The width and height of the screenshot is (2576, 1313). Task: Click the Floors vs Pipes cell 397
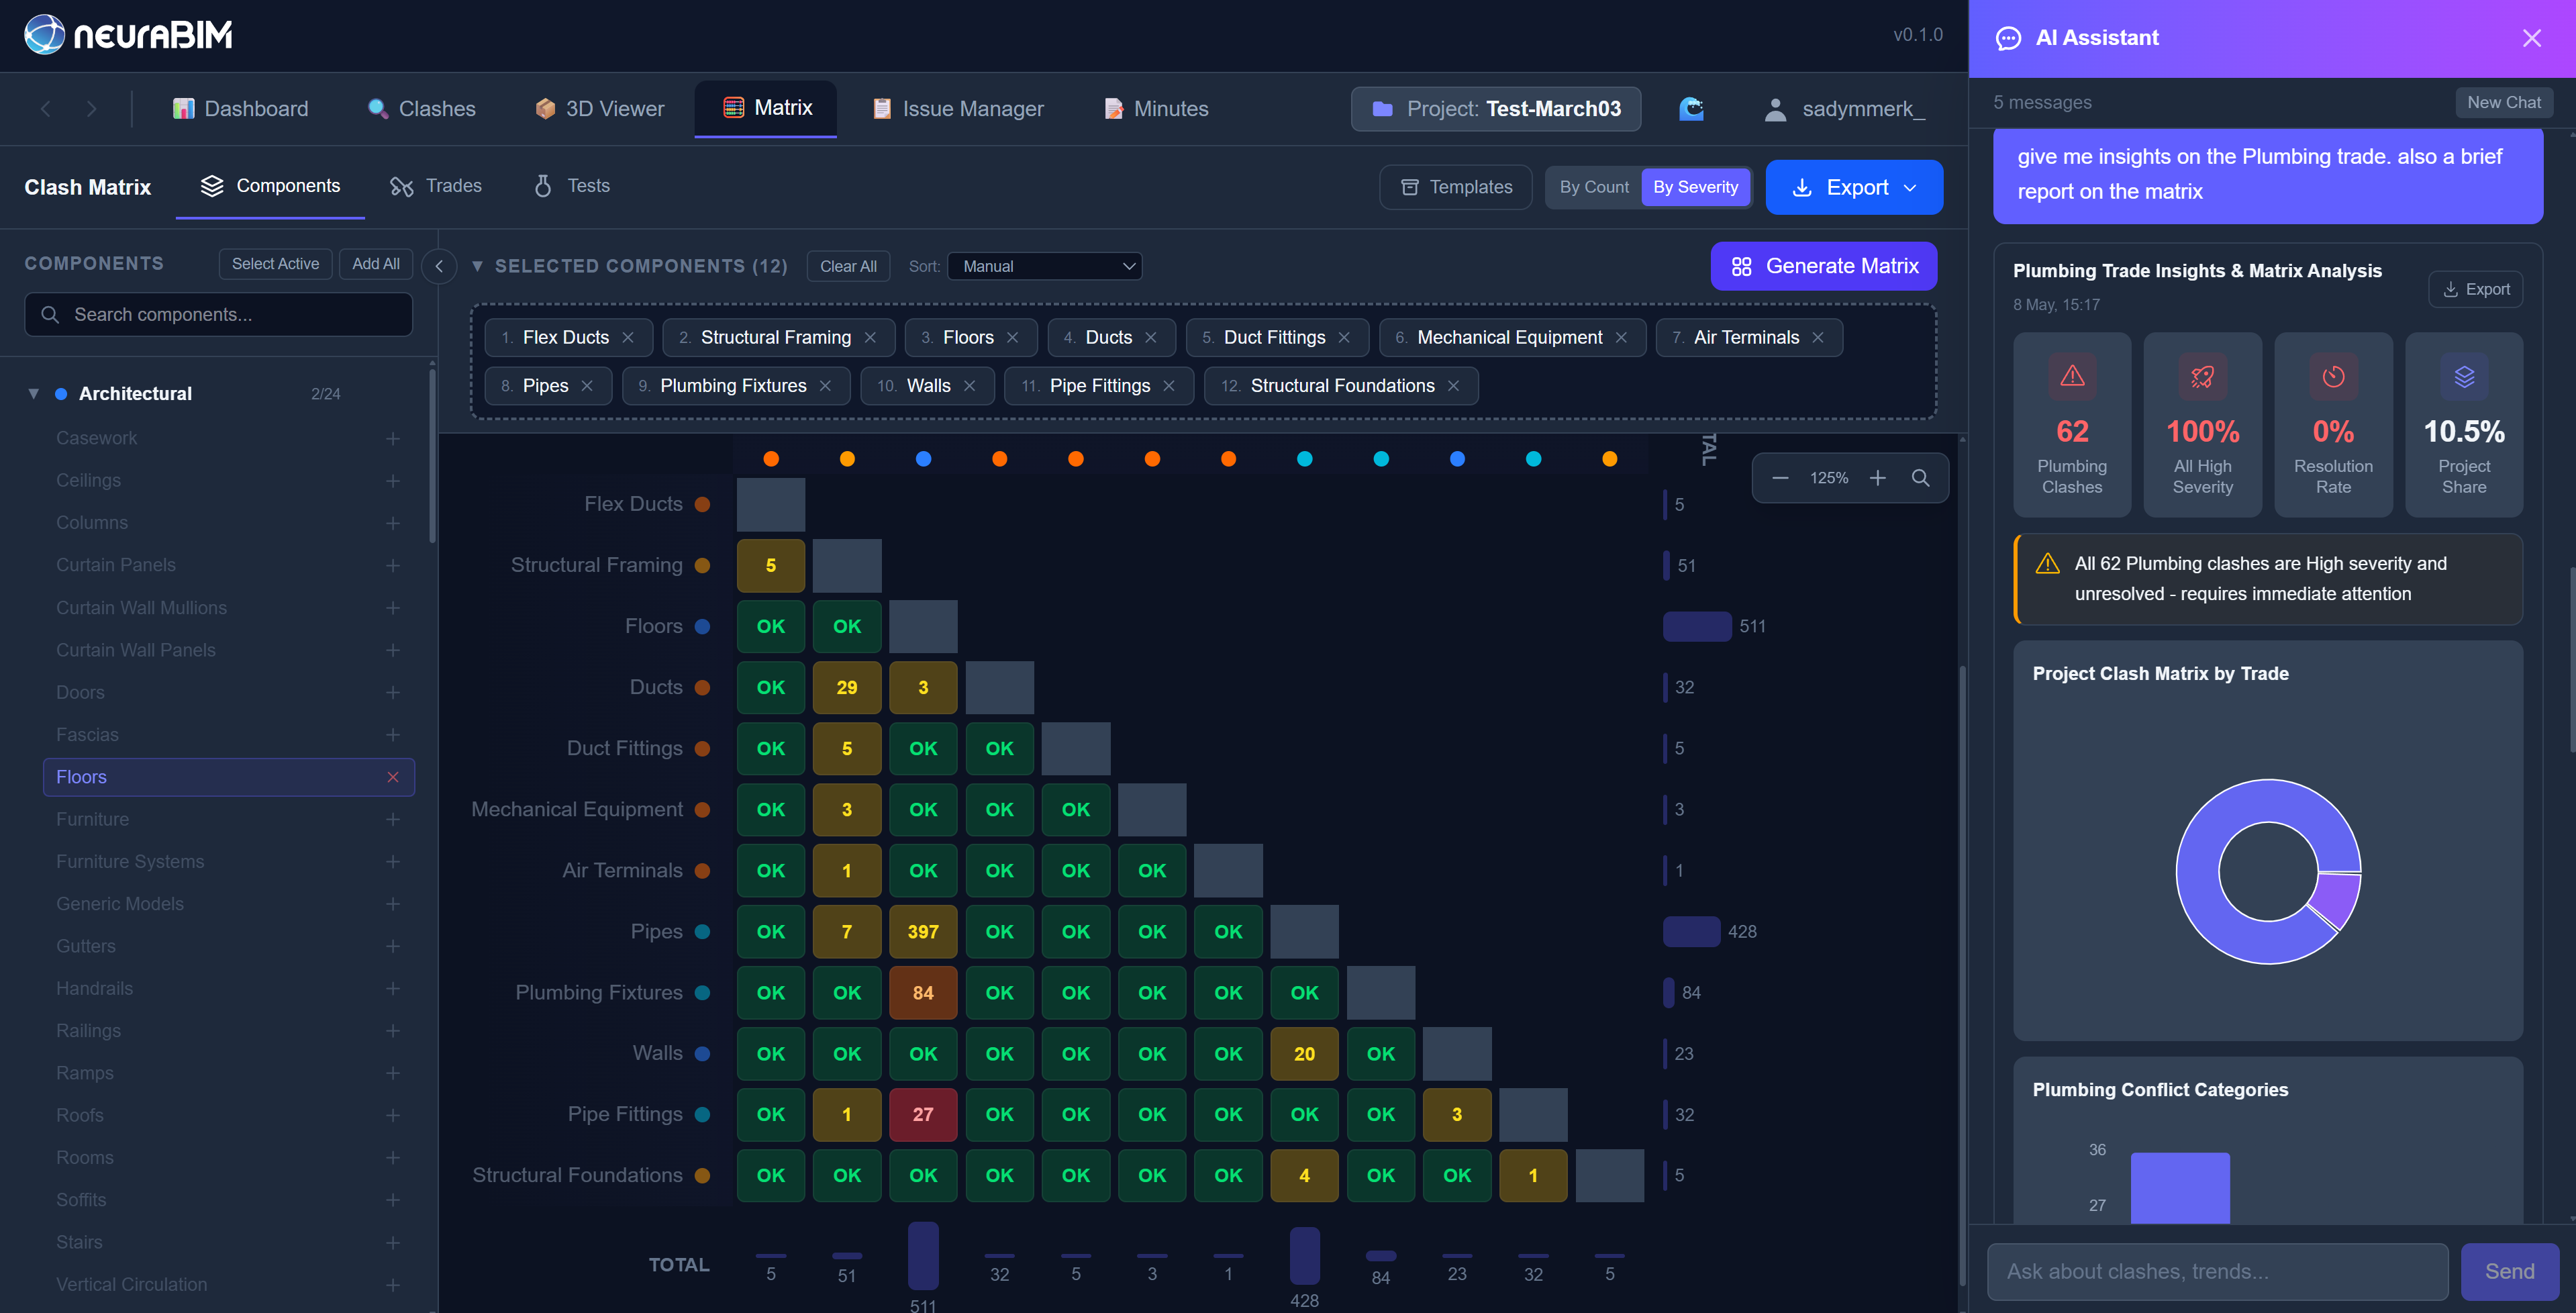(x=922, y=932)
